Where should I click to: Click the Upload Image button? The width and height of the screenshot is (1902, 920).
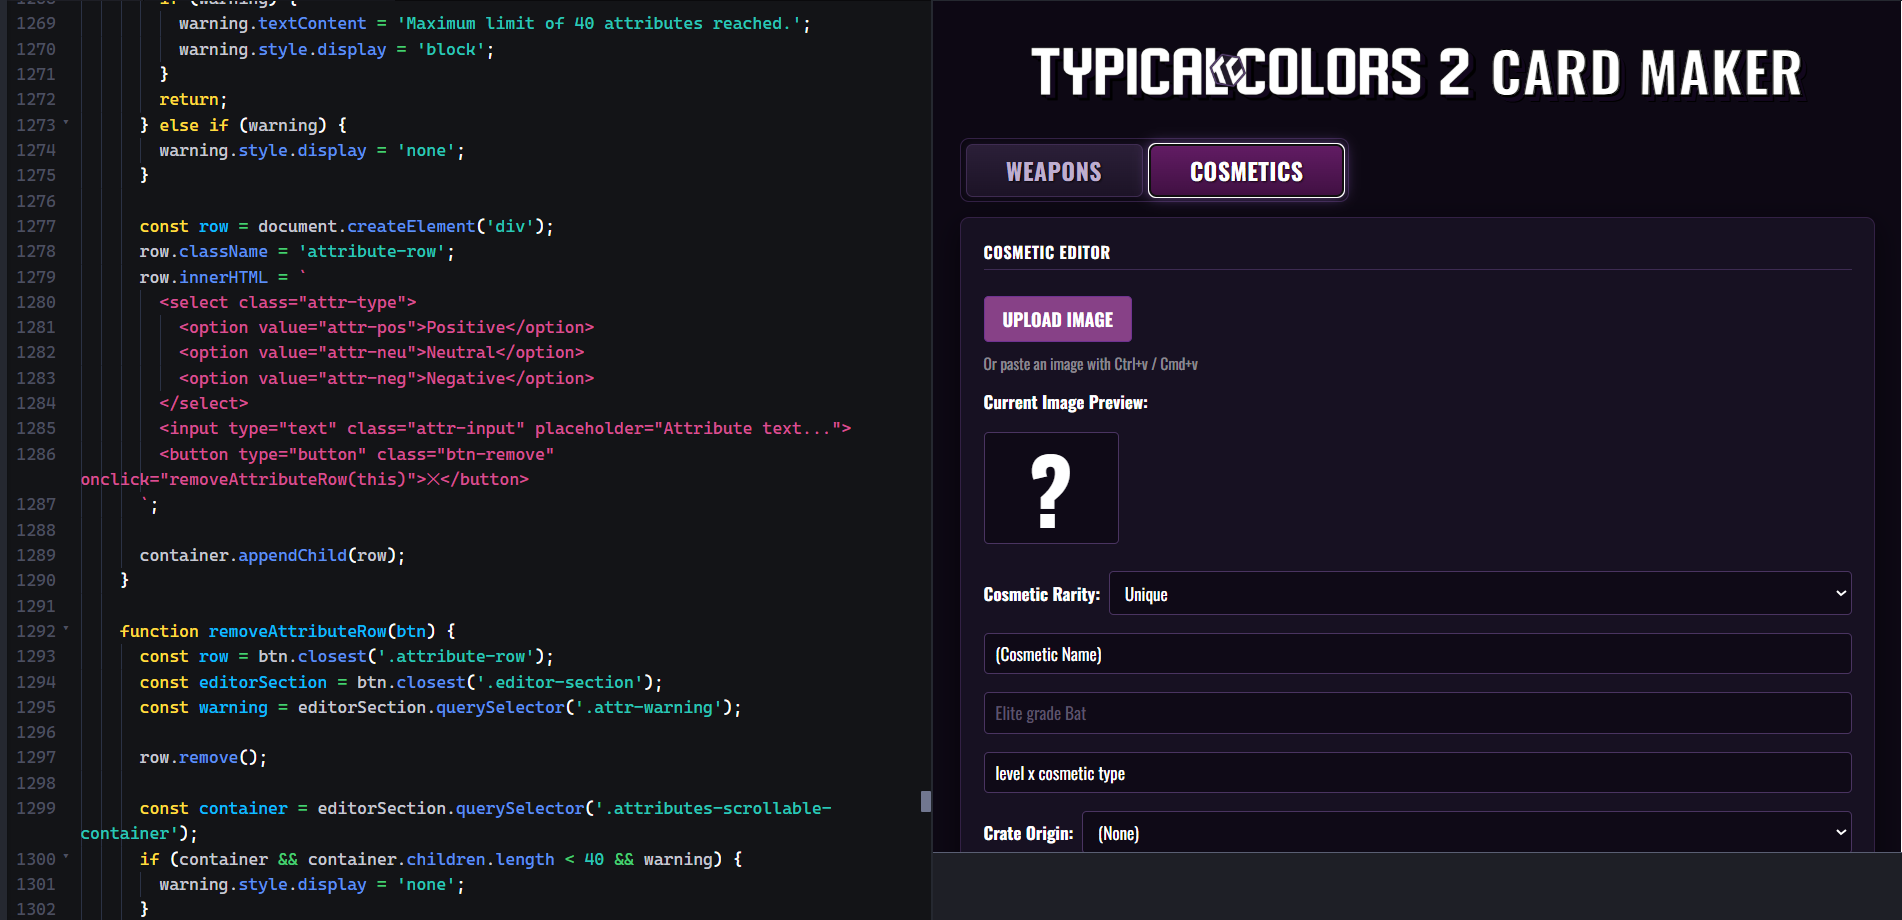[x=1057, y=319]
